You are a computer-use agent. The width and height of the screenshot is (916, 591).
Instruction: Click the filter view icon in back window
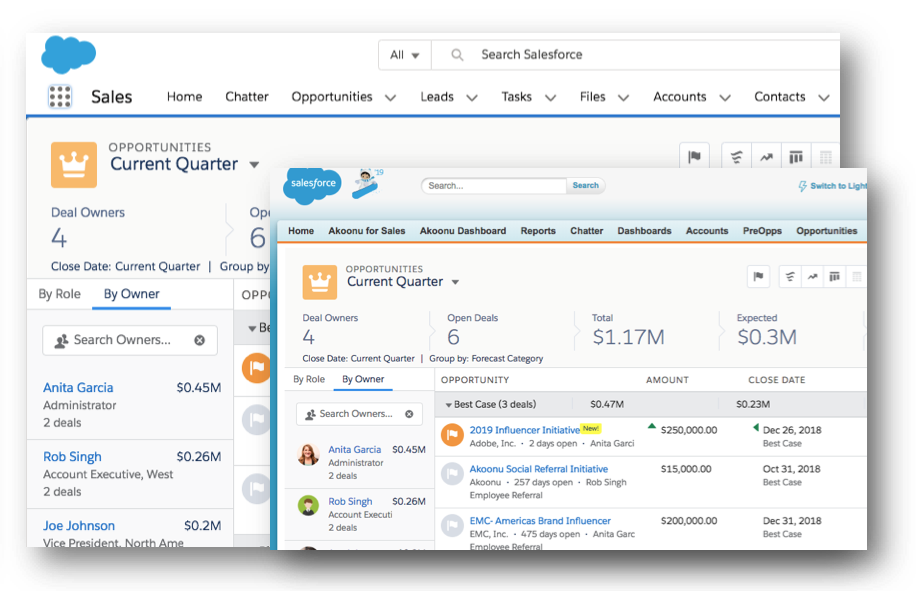(x=737, y=157)
